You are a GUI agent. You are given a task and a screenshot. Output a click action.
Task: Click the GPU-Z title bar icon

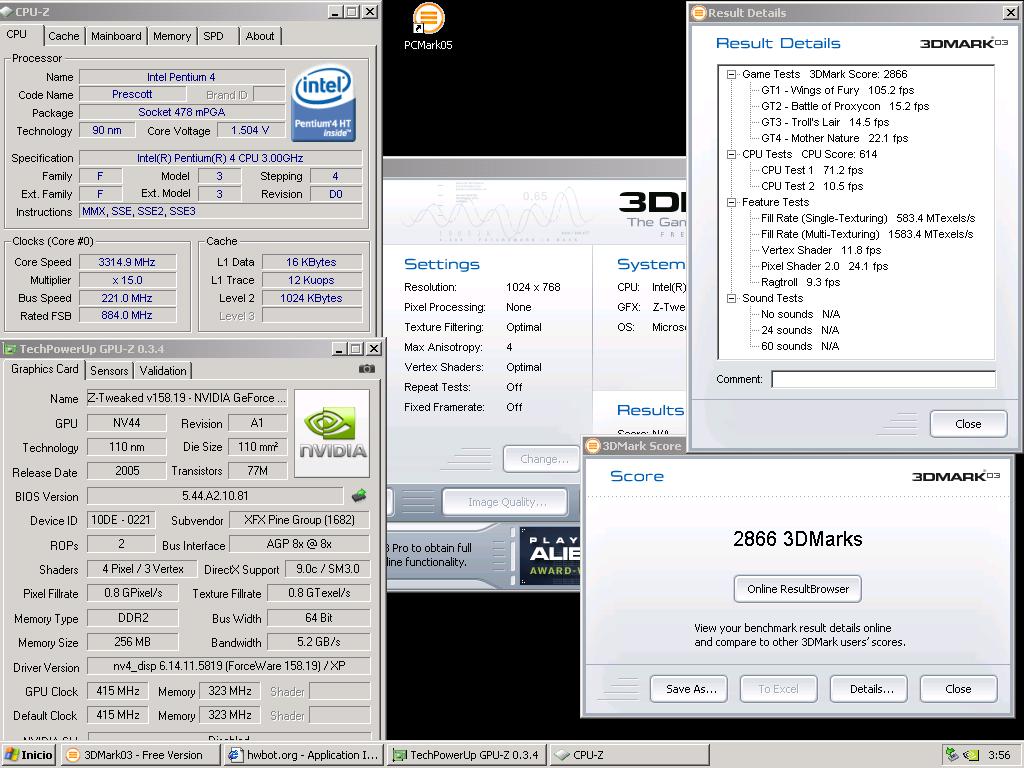pyautogui.click(x=9, y=349)
